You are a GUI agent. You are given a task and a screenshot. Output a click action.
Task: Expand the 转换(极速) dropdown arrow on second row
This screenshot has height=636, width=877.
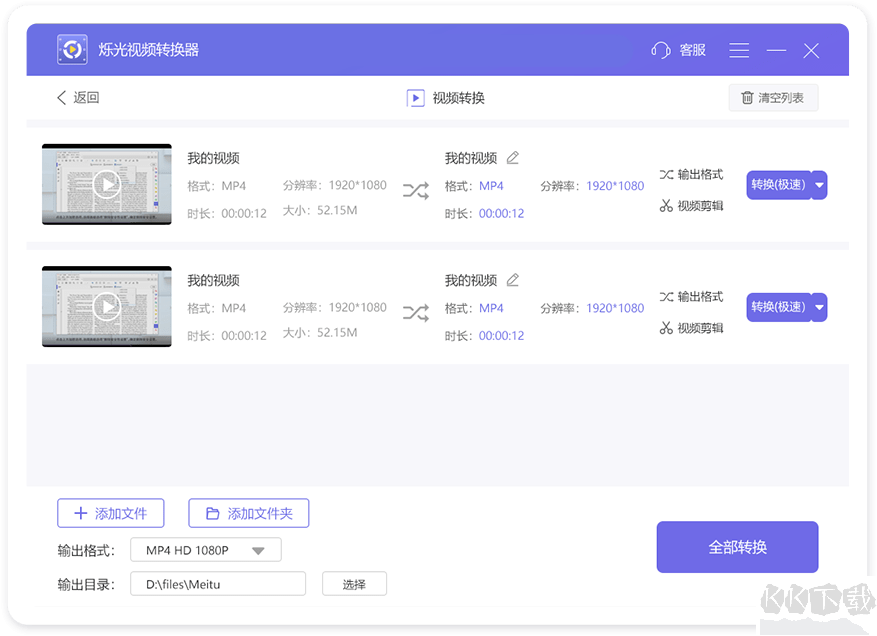click(x=821, y=307)
